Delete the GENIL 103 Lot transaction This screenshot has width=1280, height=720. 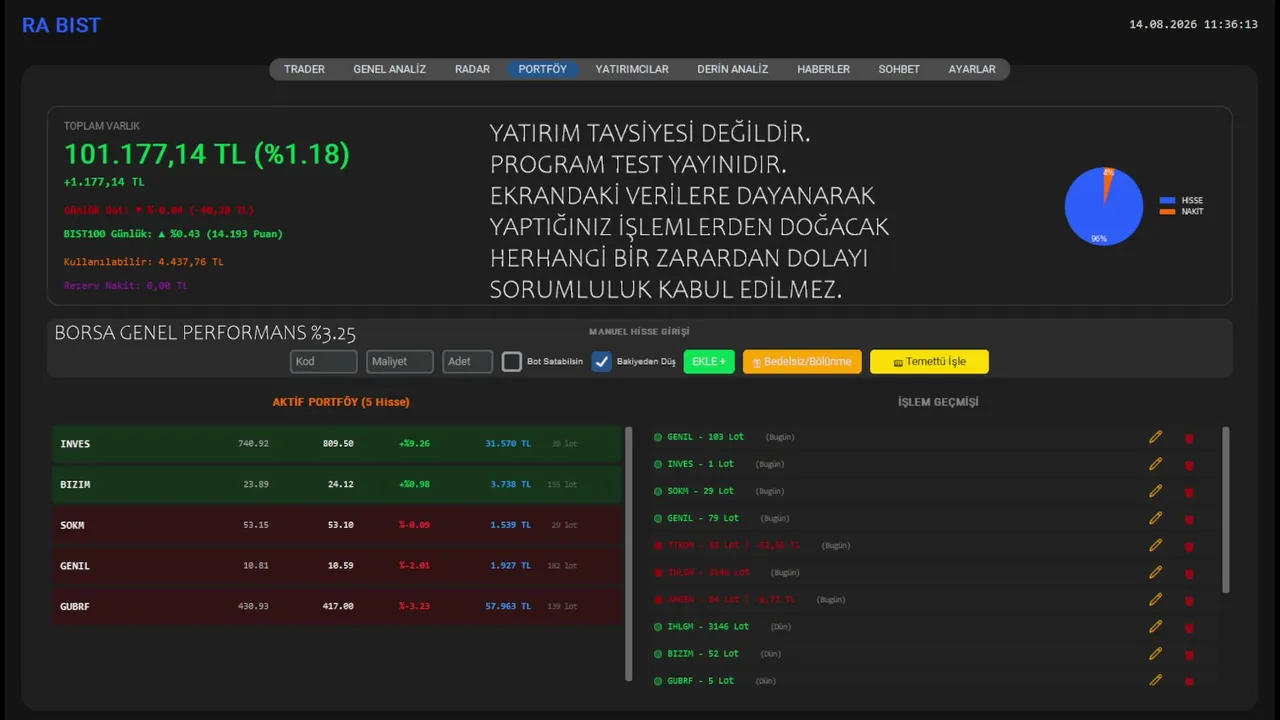click(1189, 438)
